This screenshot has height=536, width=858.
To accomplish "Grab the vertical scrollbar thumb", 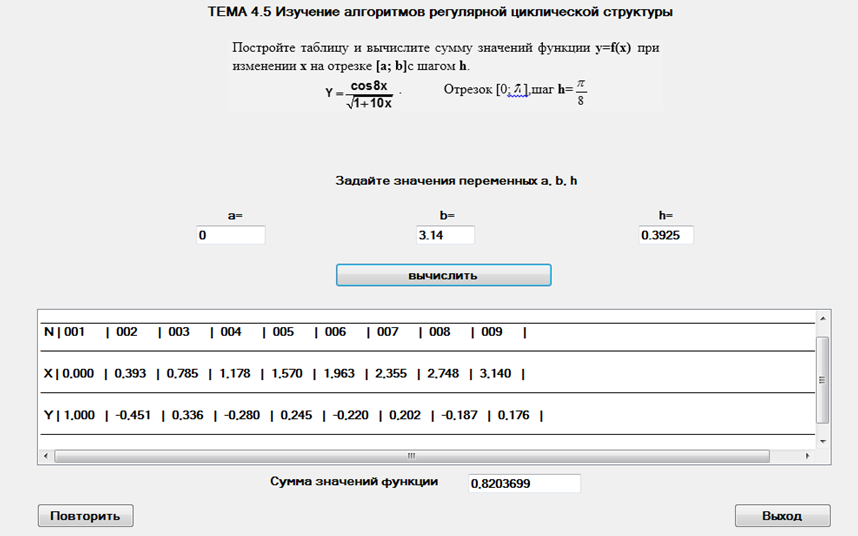I will (823, 379).
